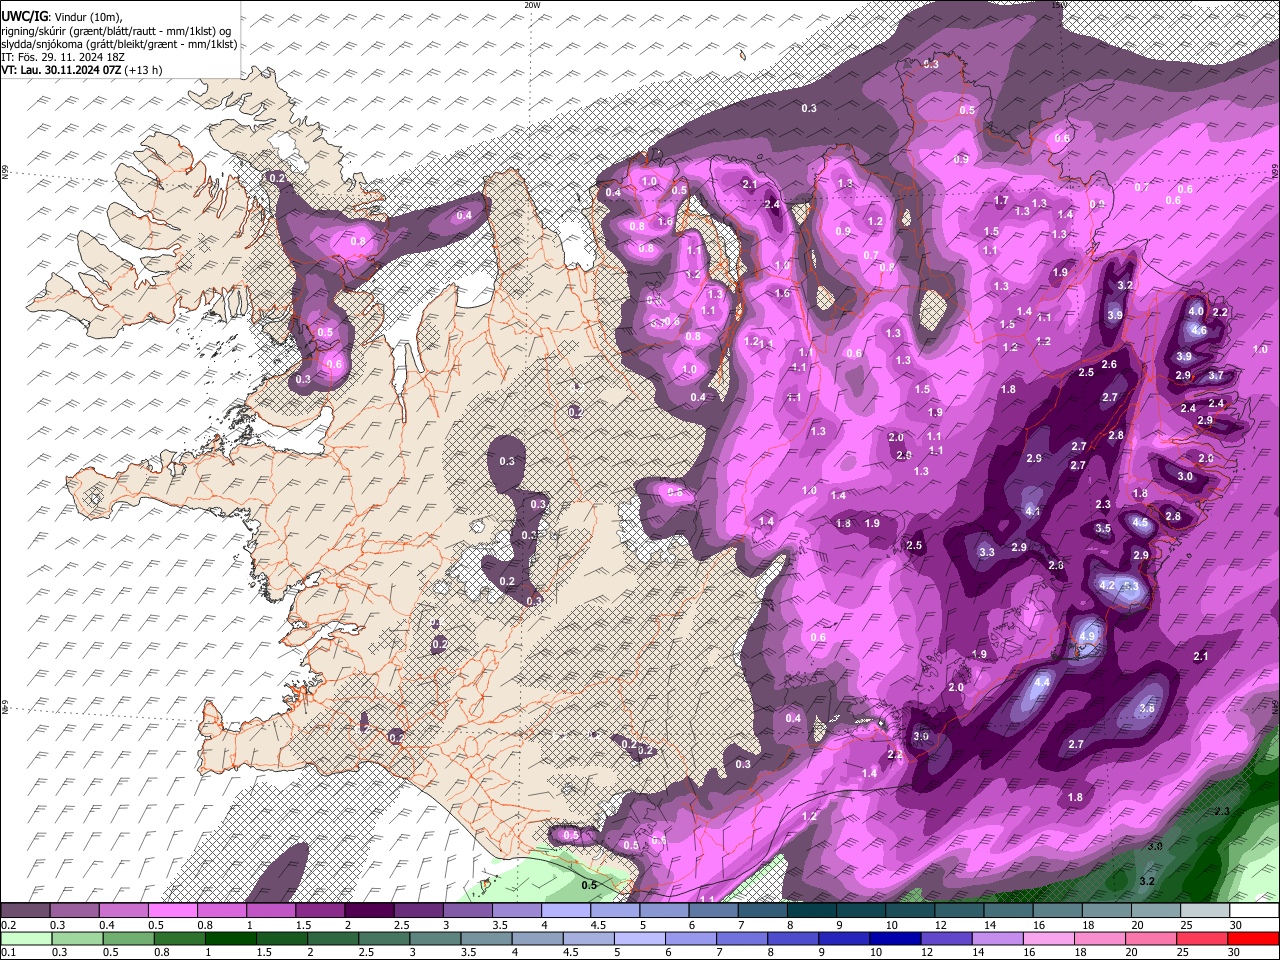This screenshot has width=1280, height=960.
Task: Click the '20W' longitude label
Action: pyautogui.click(x=532, y=5)
